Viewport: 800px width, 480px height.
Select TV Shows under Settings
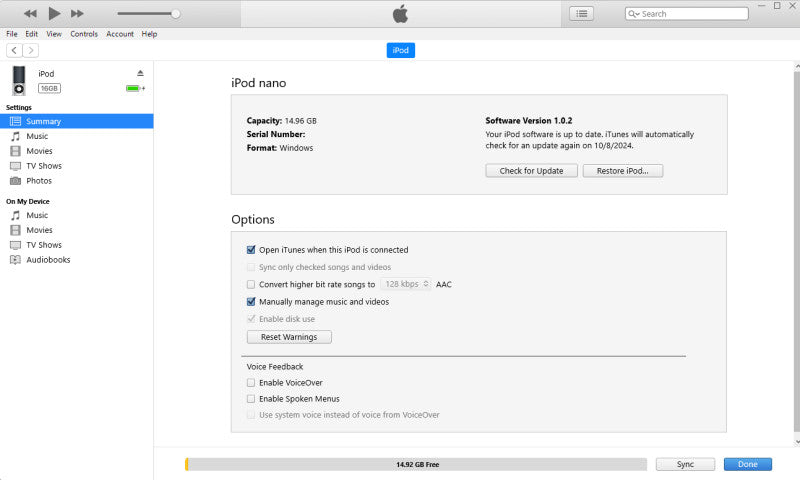tap(77, 166)
